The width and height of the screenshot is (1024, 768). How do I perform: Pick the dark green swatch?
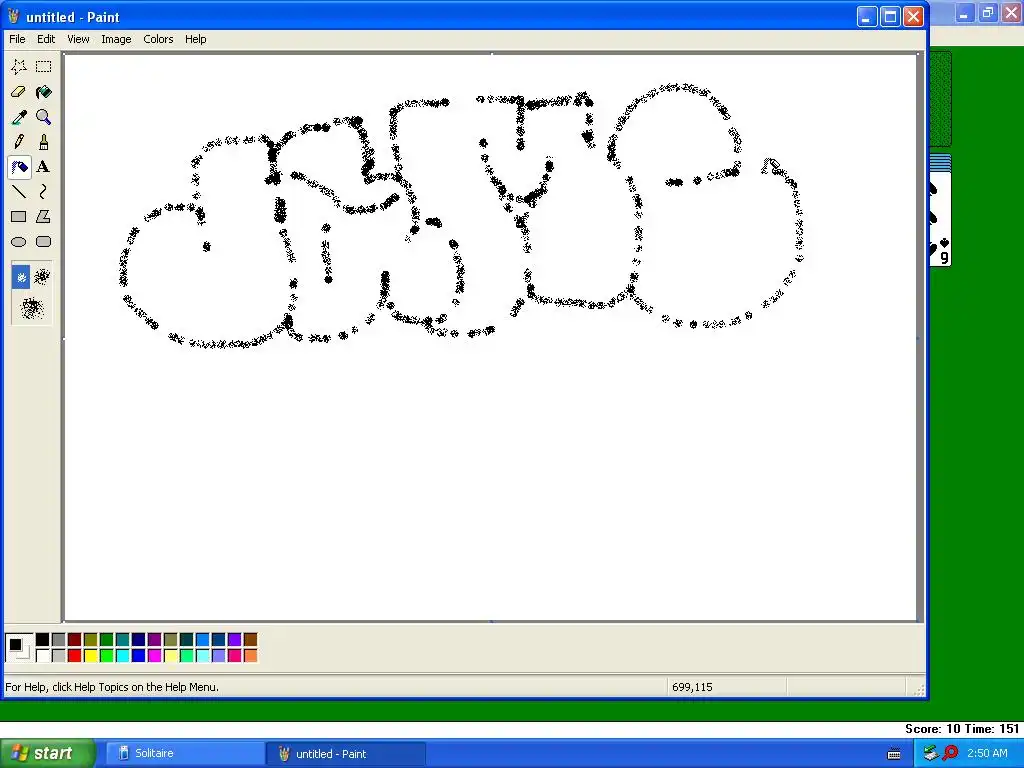(106, 639)
